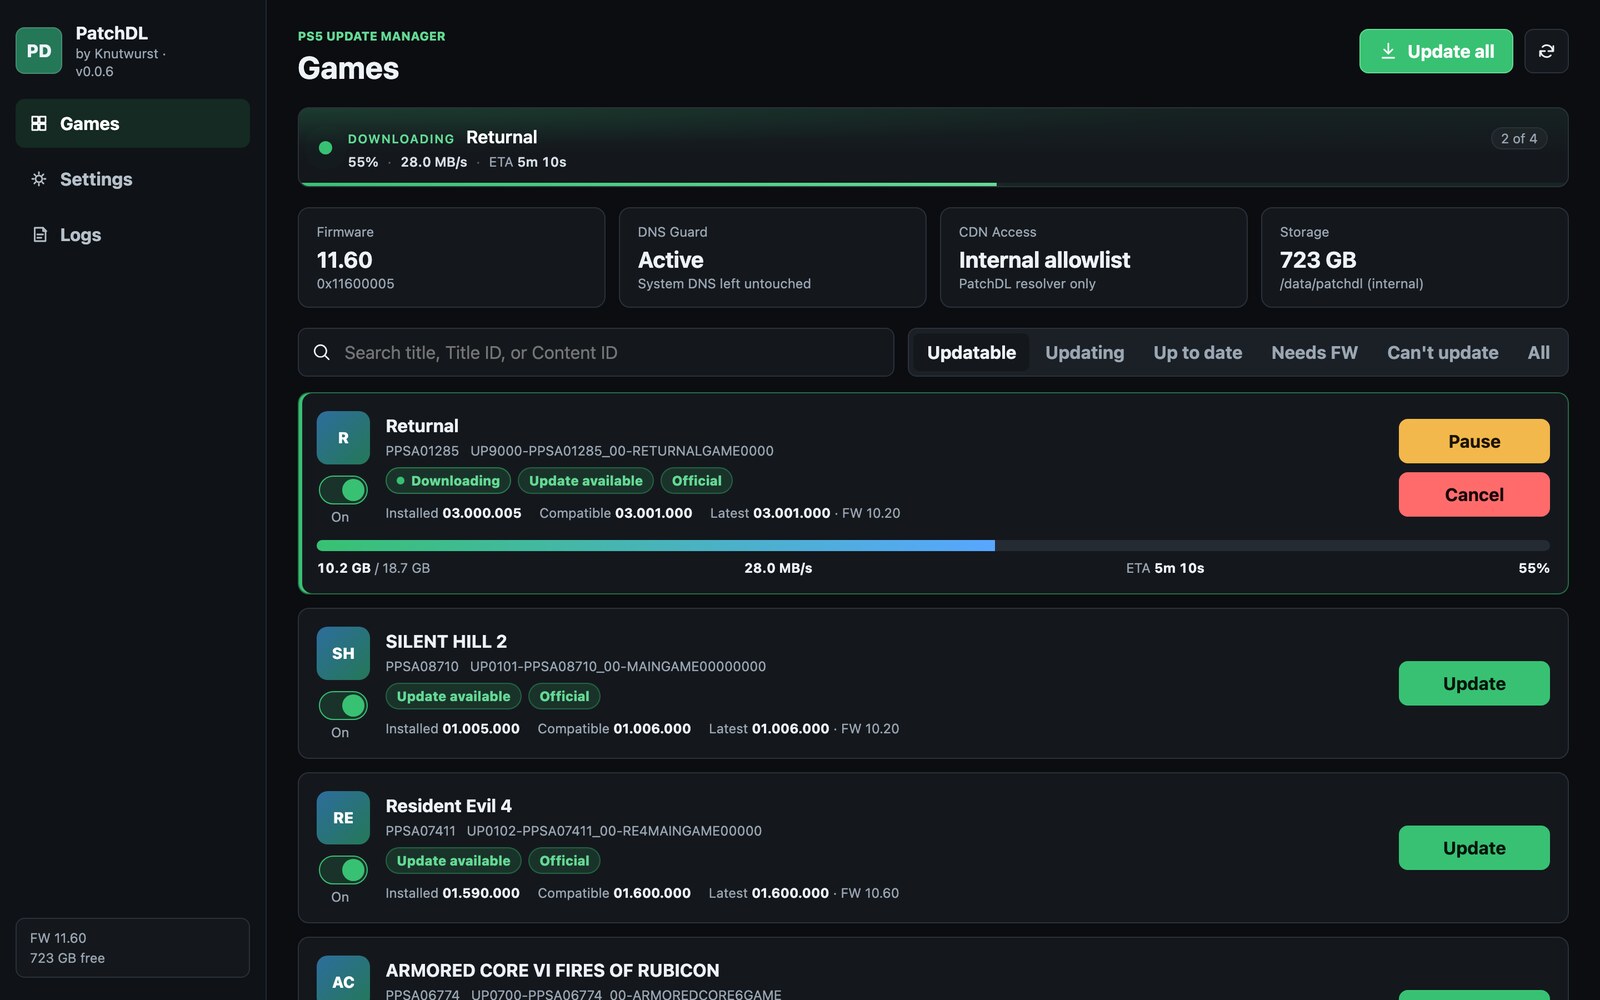This screenshot has width=1600, height=1000.
Task: Click the top banner download progress bar
Action: [933, 184]
